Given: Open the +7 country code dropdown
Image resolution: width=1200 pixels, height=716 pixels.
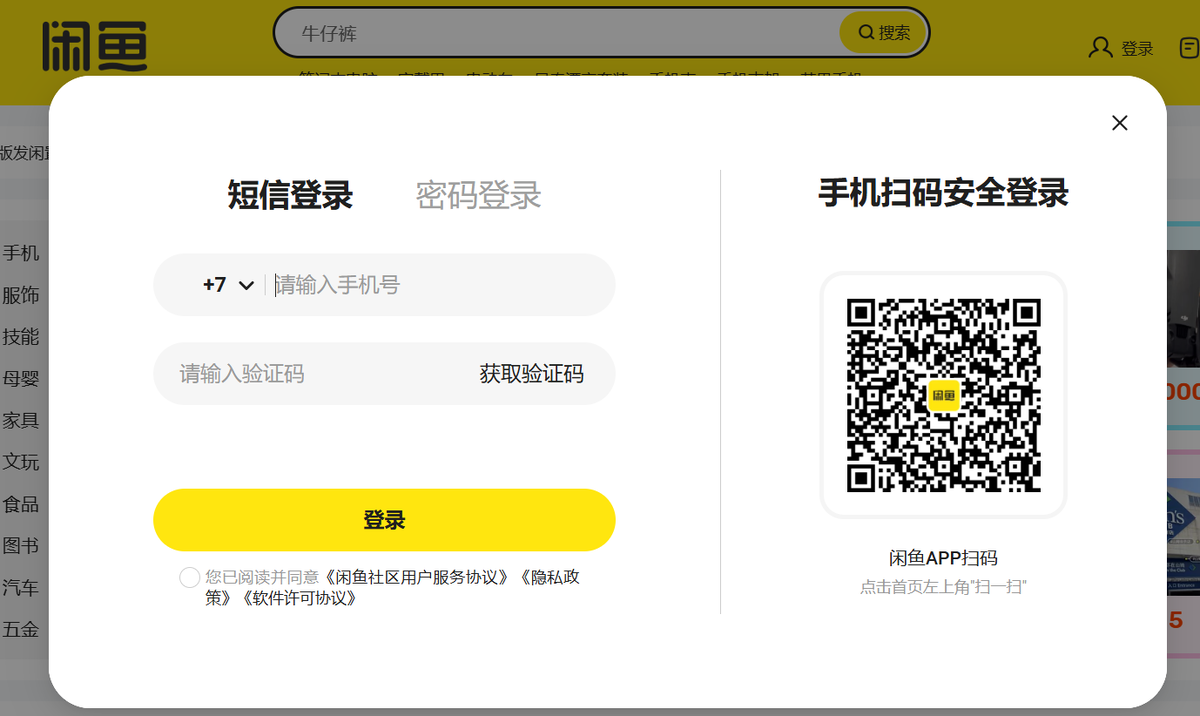Looking at the screenshot, I should pyautogui.click(x=228, y=285).
